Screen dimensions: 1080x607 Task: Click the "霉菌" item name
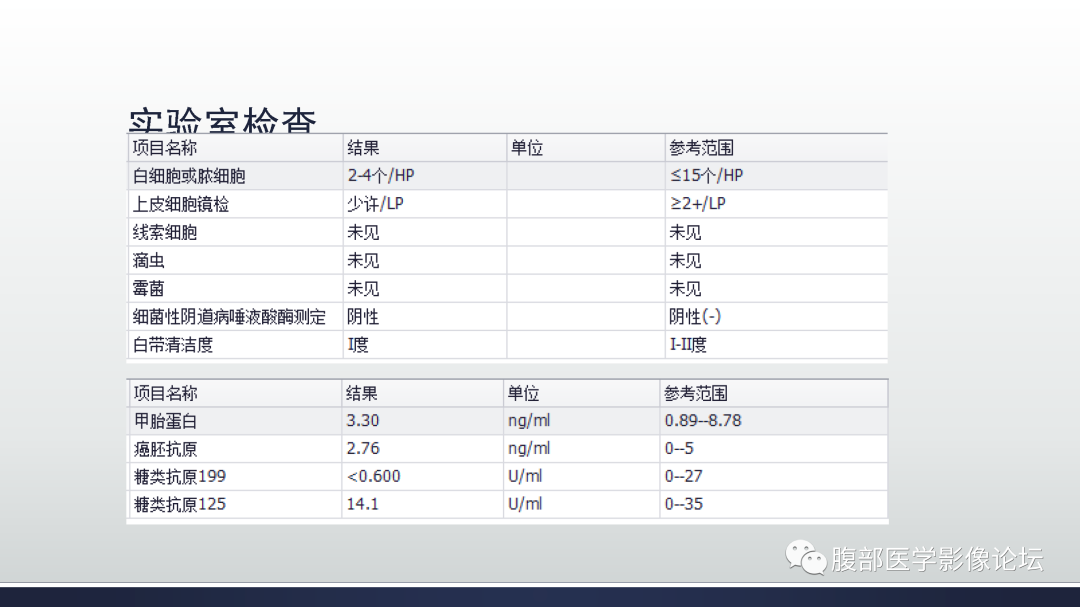click(148, 289)
